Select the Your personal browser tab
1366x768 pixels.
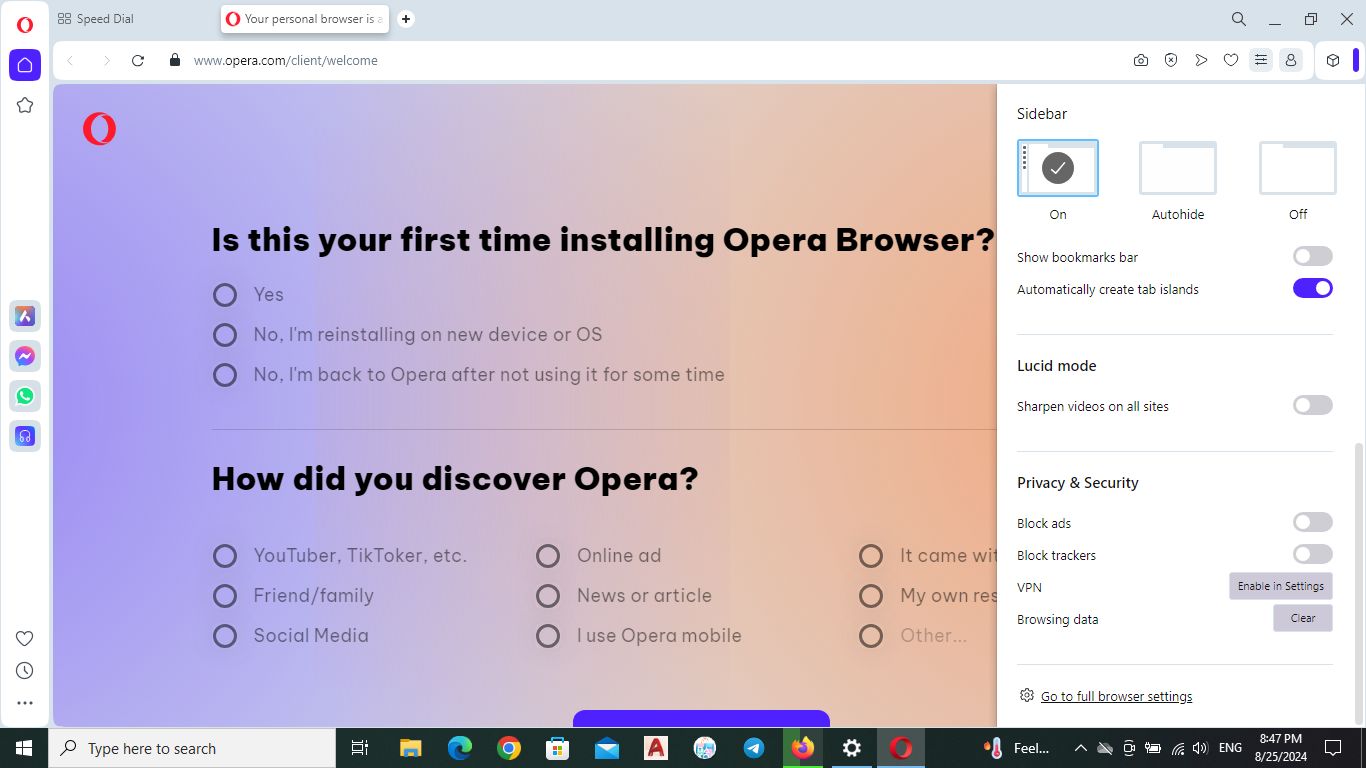point(305,19)
